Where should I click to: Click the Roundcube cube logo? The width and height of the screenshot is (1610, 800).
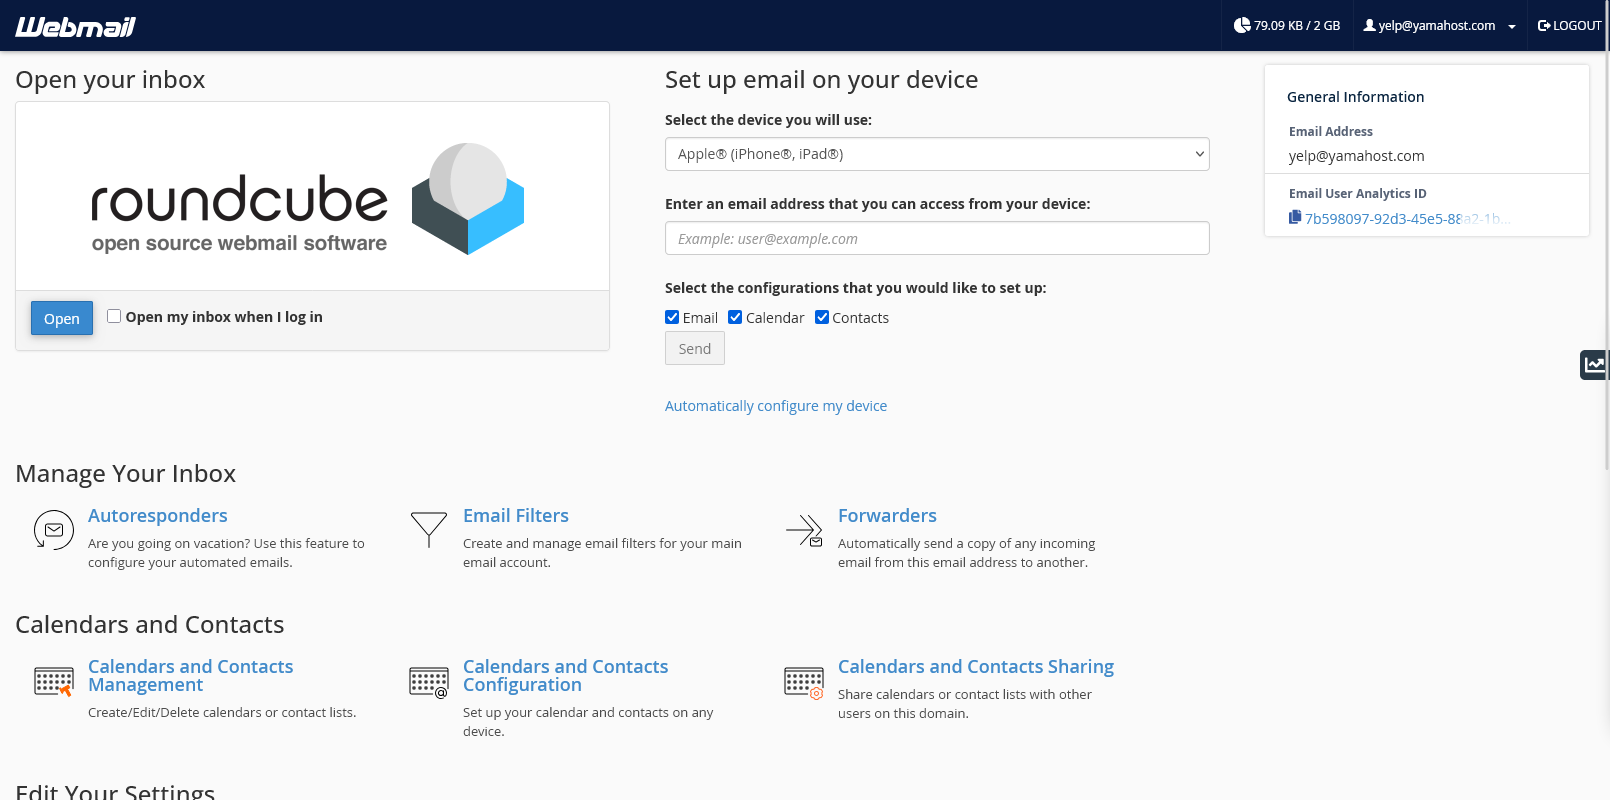(468, 198)
